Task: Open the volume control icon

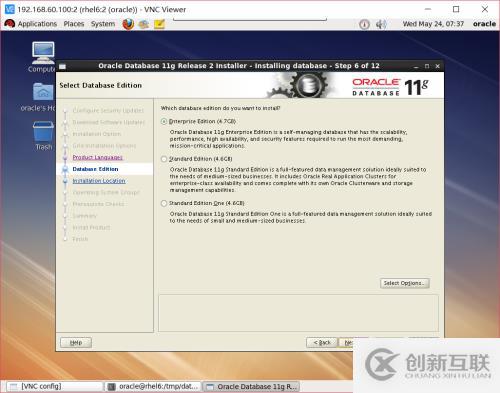Action: [x=381, y=24]
